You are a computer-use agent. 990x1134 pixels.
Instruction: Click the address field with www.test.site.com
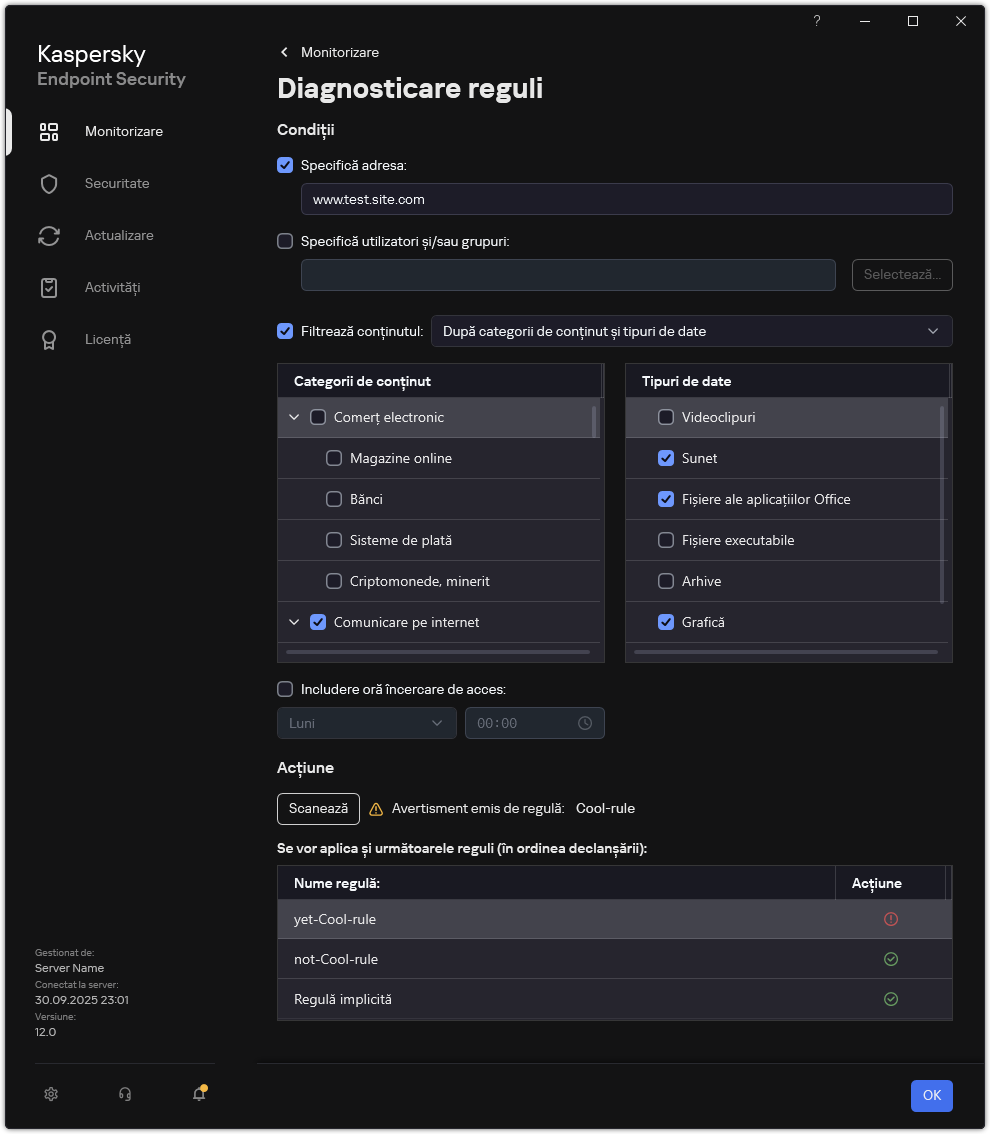coord(626,199)
